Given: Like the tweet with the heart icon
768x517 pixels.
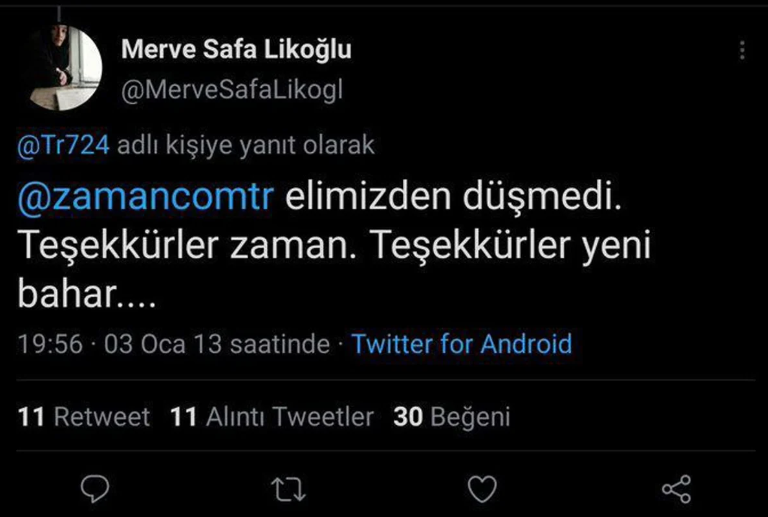Looking at the screenshot, I should tap(483, 488).
